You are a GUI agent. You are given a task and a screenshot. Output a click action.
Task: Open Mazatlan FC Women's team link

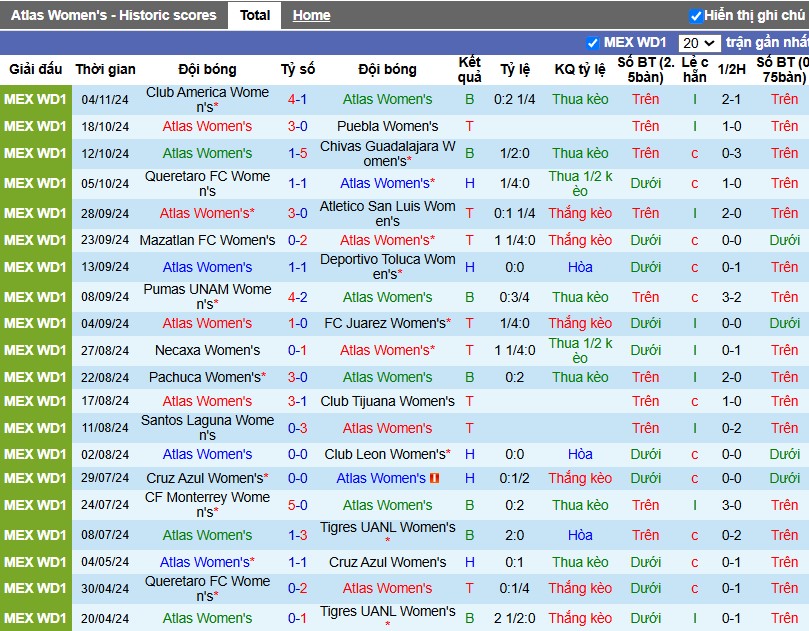(207, 240)
